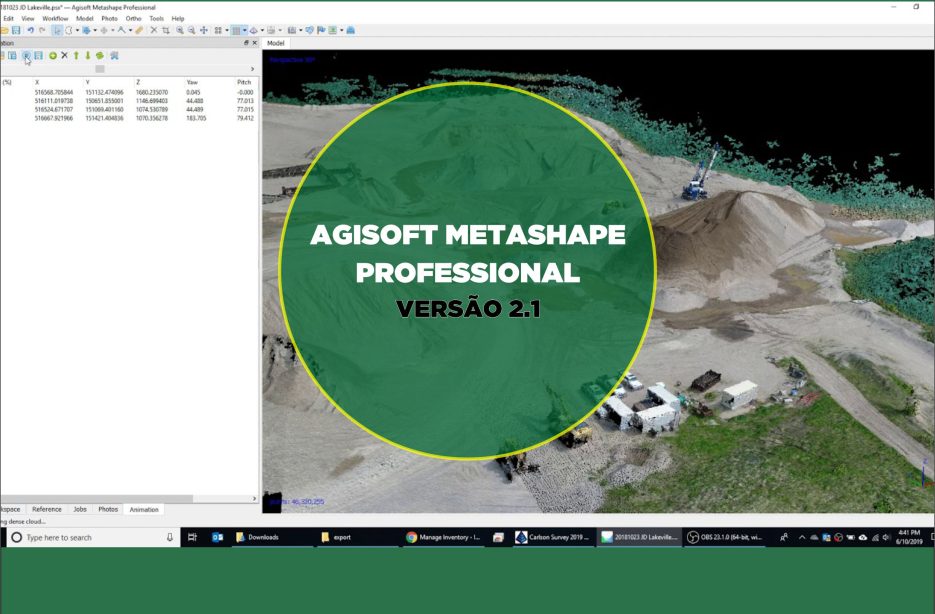Choose the Move Object tool
This screenshot has height=614, width=935.
pos(104,30)
